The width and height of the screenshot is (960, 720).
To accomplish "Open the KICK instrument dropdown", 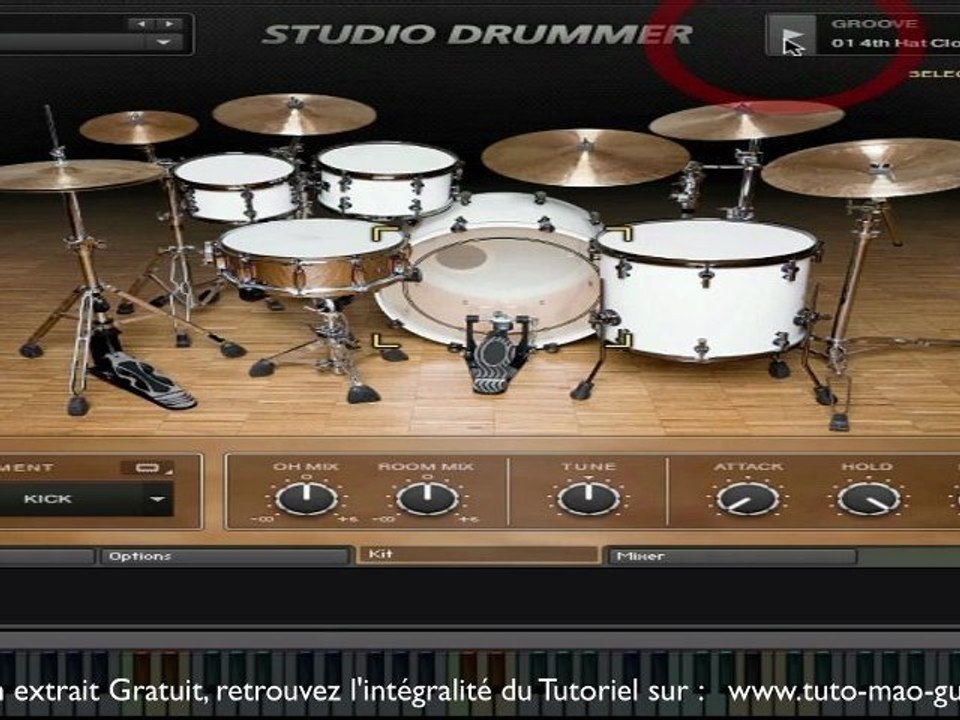I will point(86,499).
